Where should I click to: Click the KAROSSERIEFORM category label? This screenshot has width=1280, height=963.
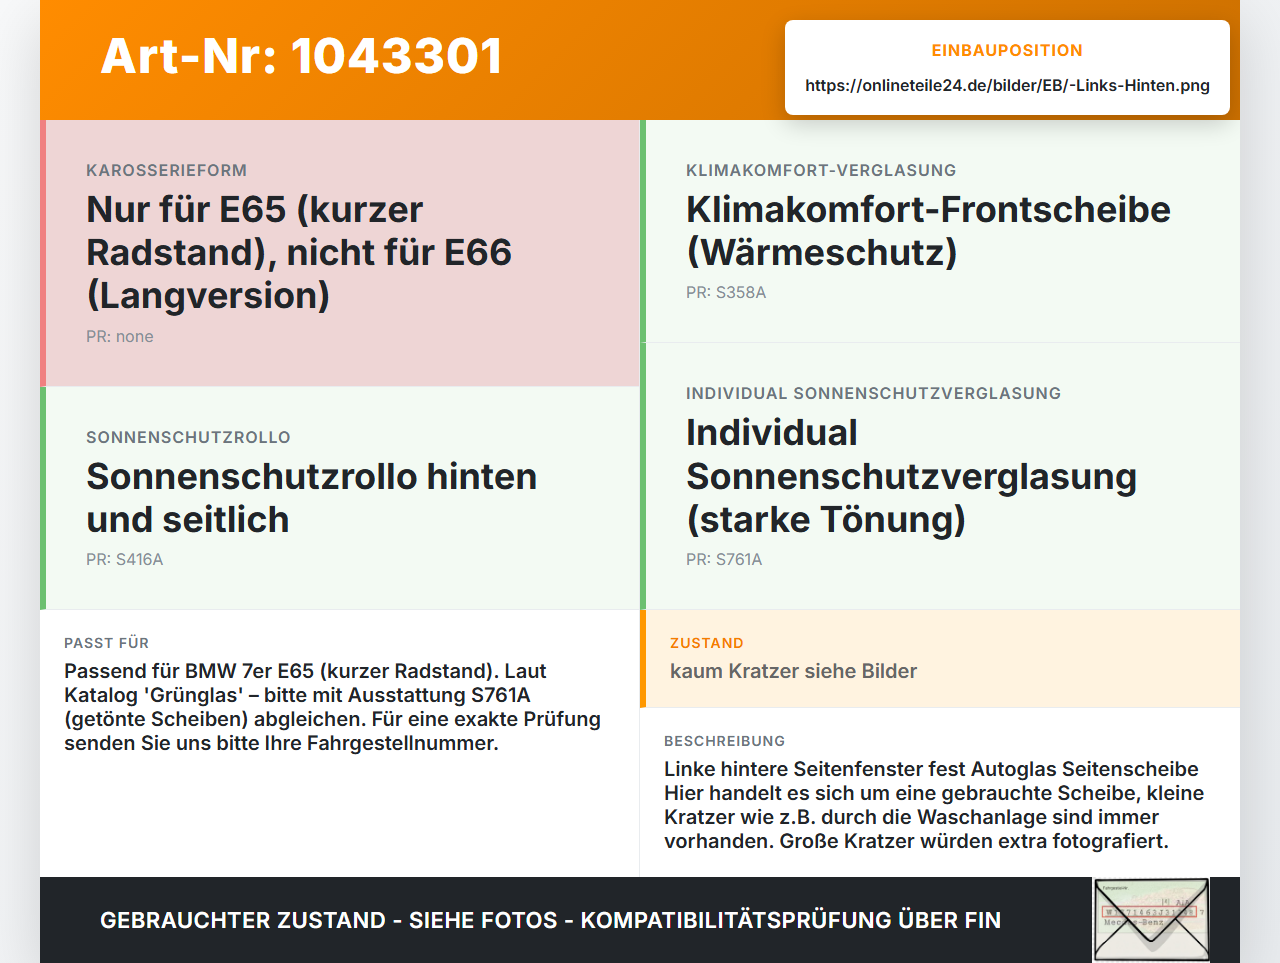point(166,170)
